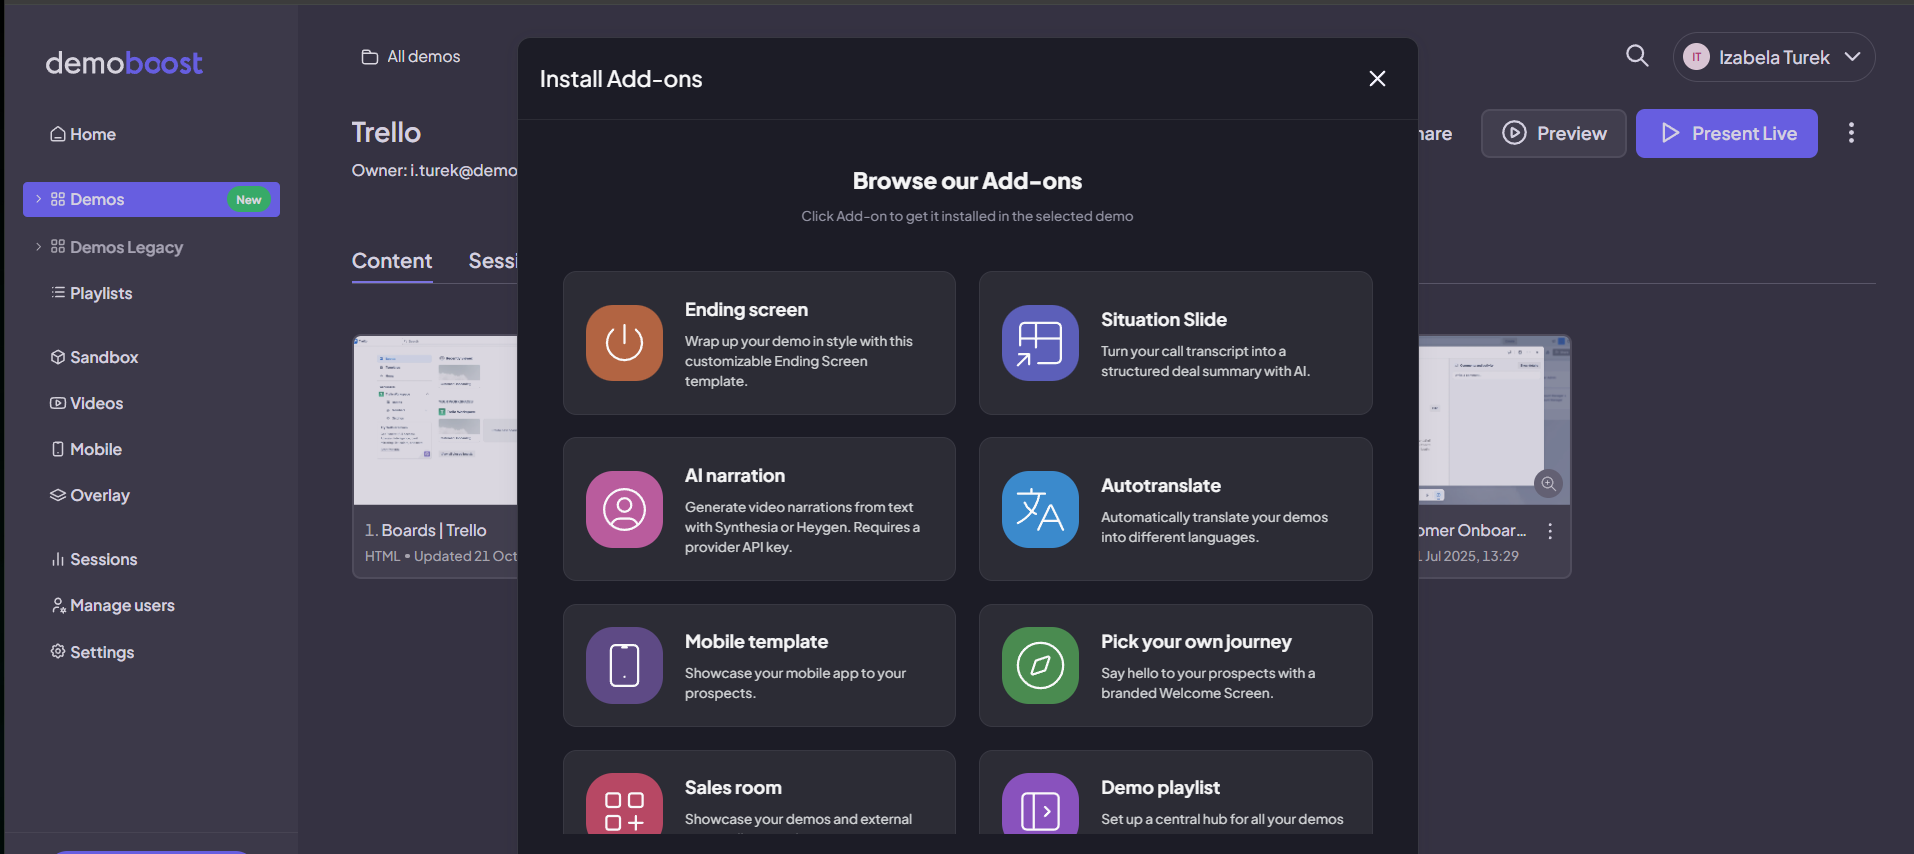Image resolution: width=1914 pixels, height=854 pixels.
Task: Open the Customer Onboarding card options menu
Action: pos(1550,531)
